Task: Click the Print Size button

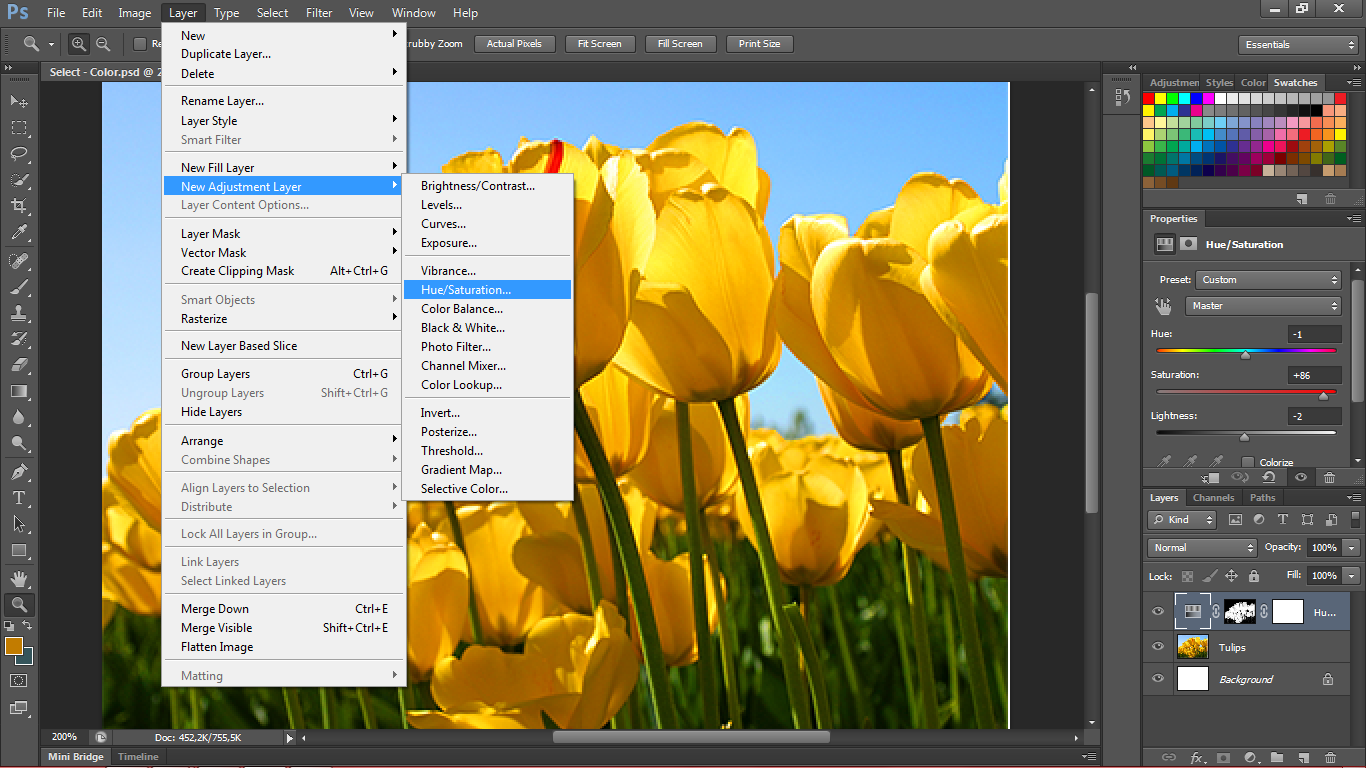Action: pos(760,44)
